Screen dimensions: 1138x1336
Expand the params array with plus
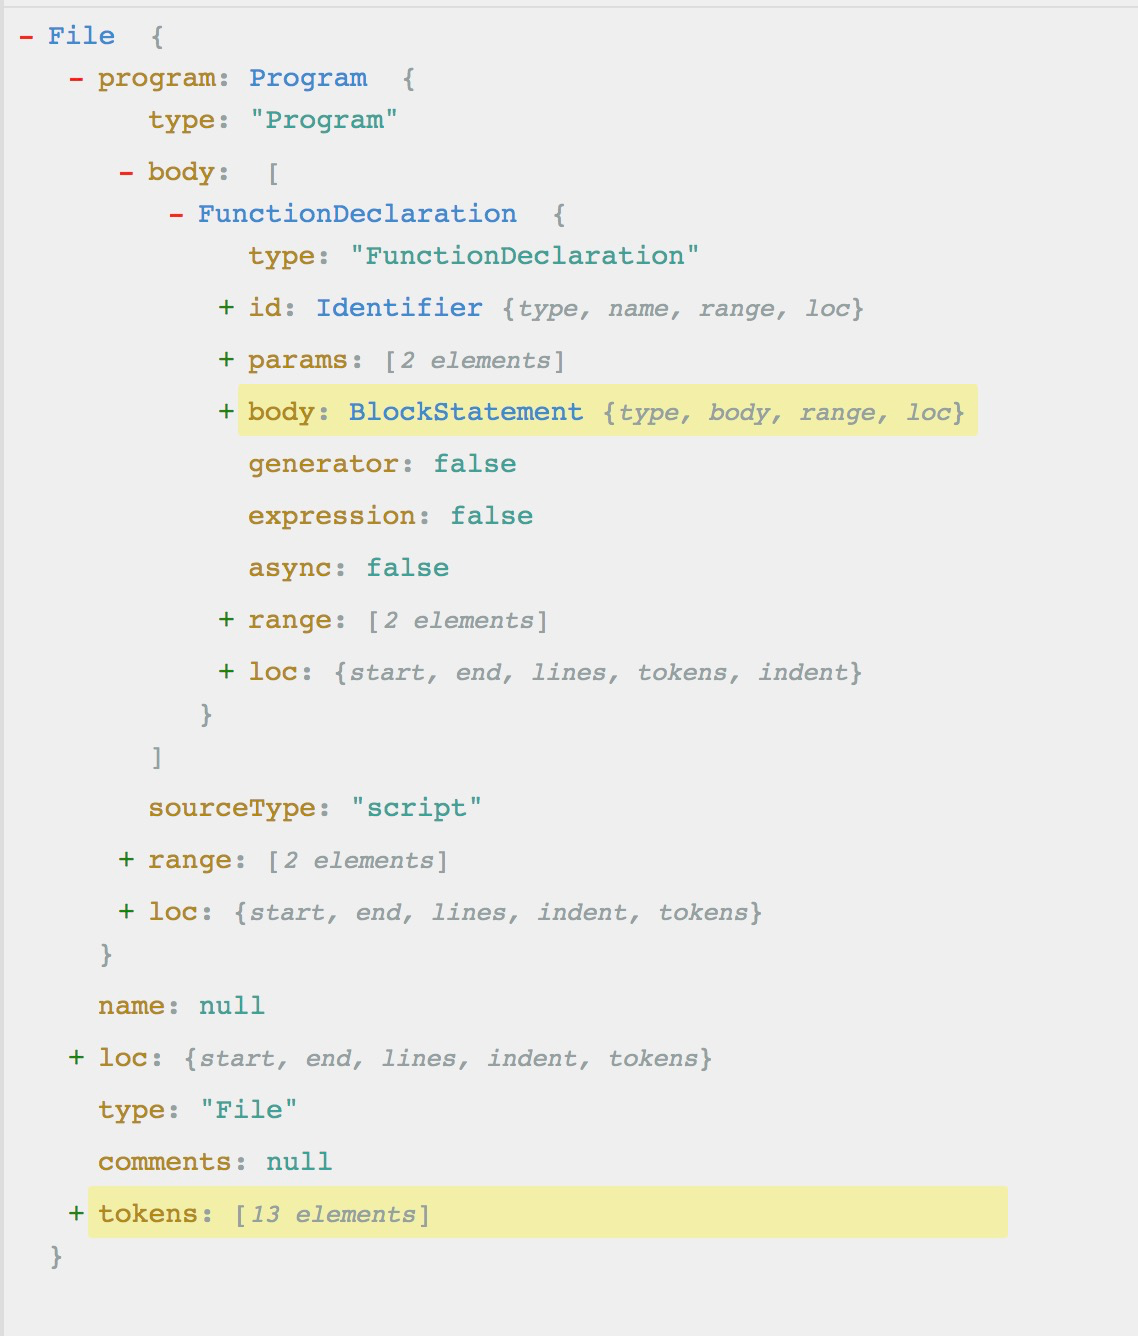click(227, 360)
